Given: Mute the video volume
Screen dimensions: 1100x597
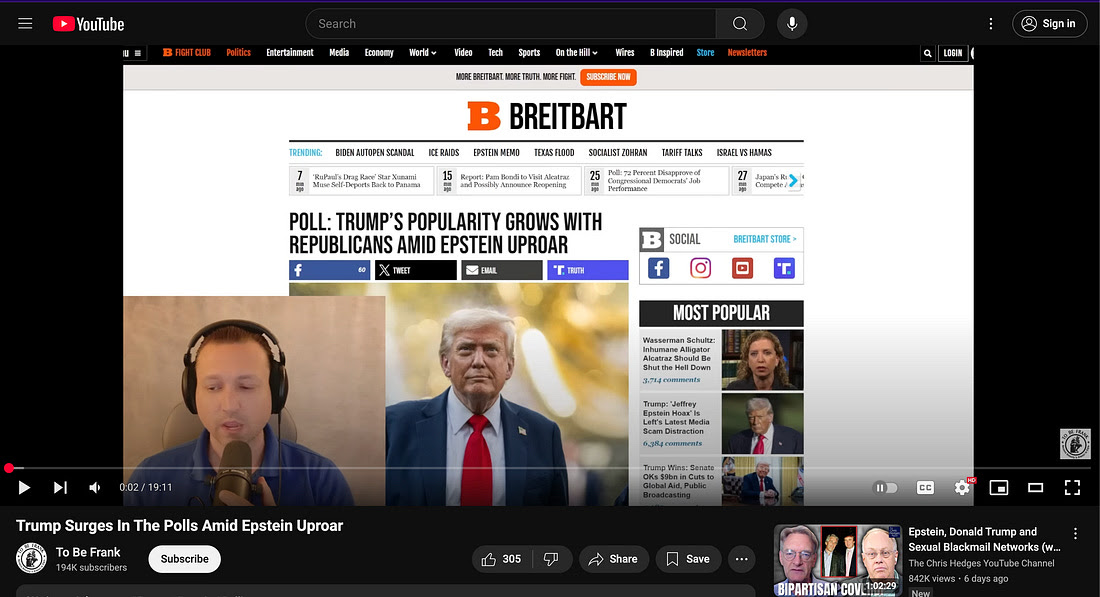Looking at the screenshot, I should click(x=95, y=488).
